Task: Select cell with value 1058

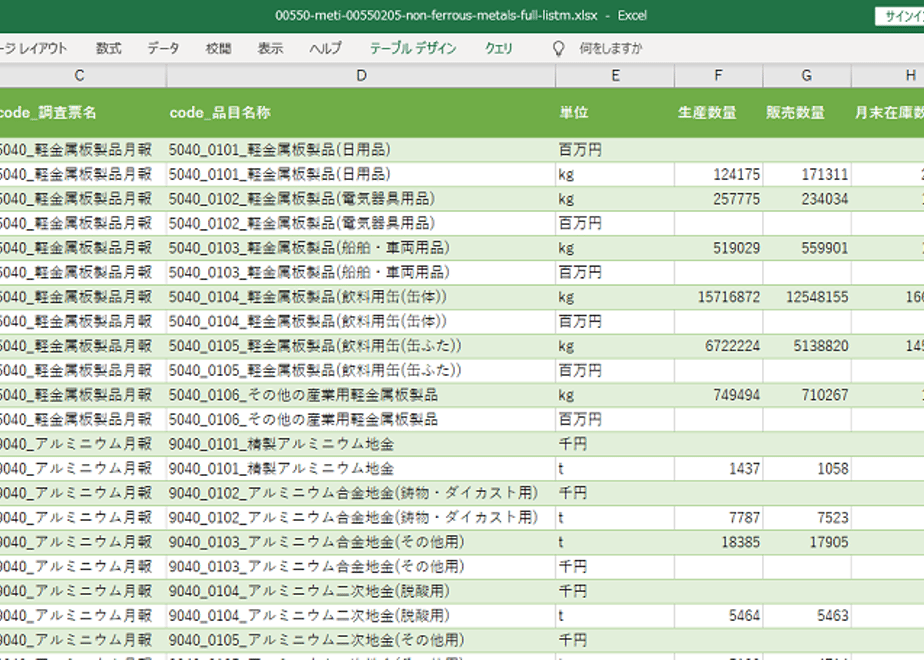Action: point(807,468)
